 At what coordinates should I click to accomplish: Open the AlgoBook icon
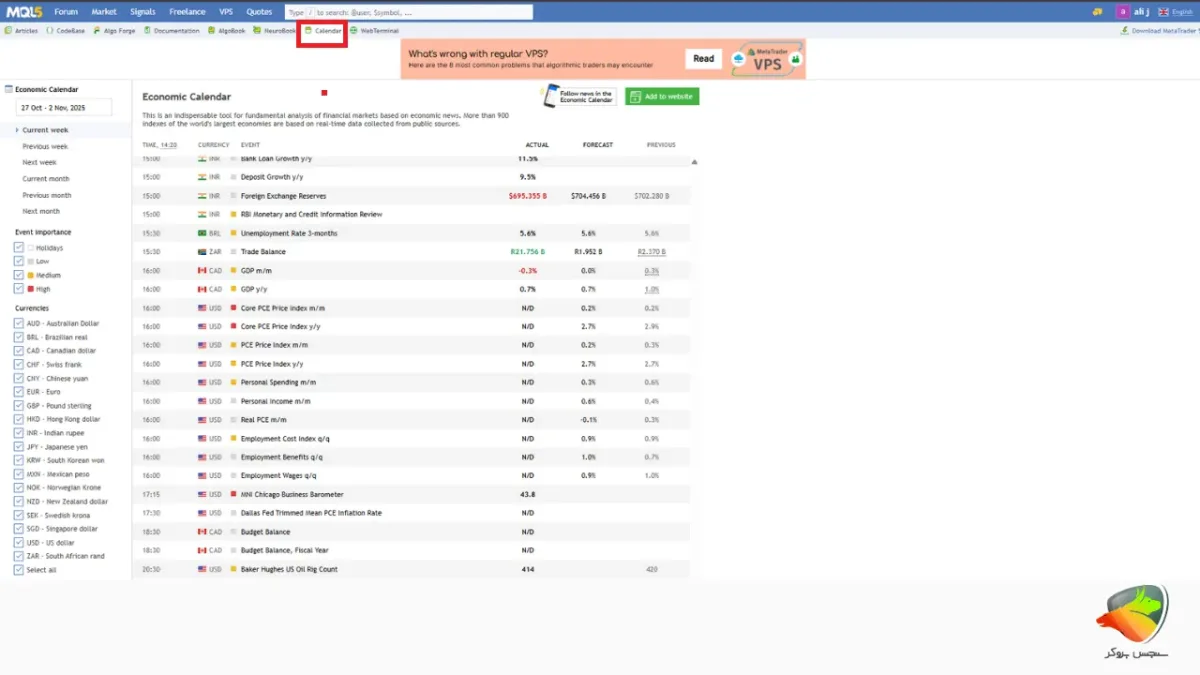pyautogui.click(x=211, y=31)
